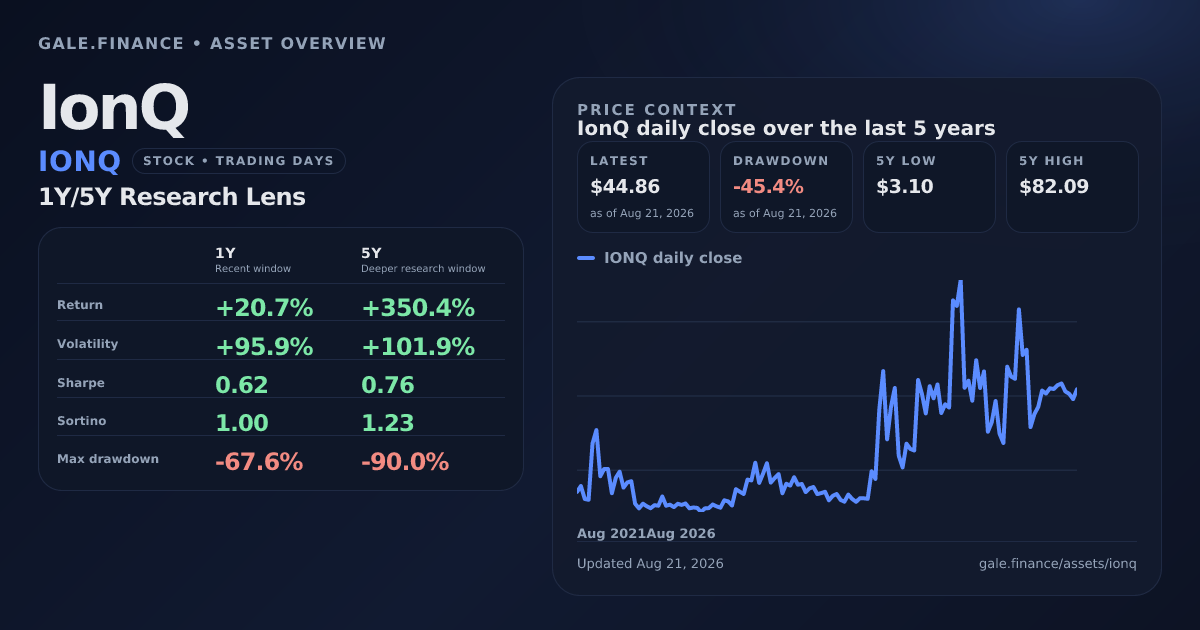1200x630 pixels.
Task: Click the 5Y max drawdown -90.0%
Action: [405, 462]
